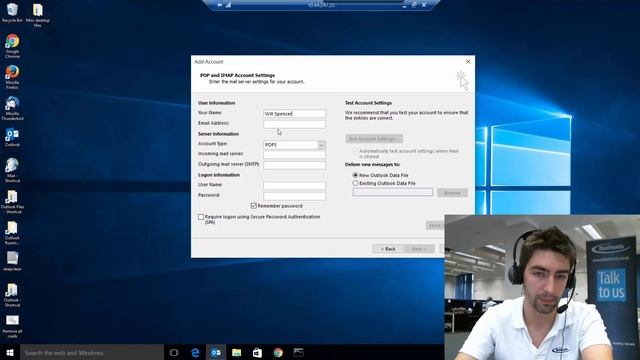Open the Outlook desktop icon
This screenshot has width=640, height=360.
point(12,137)
